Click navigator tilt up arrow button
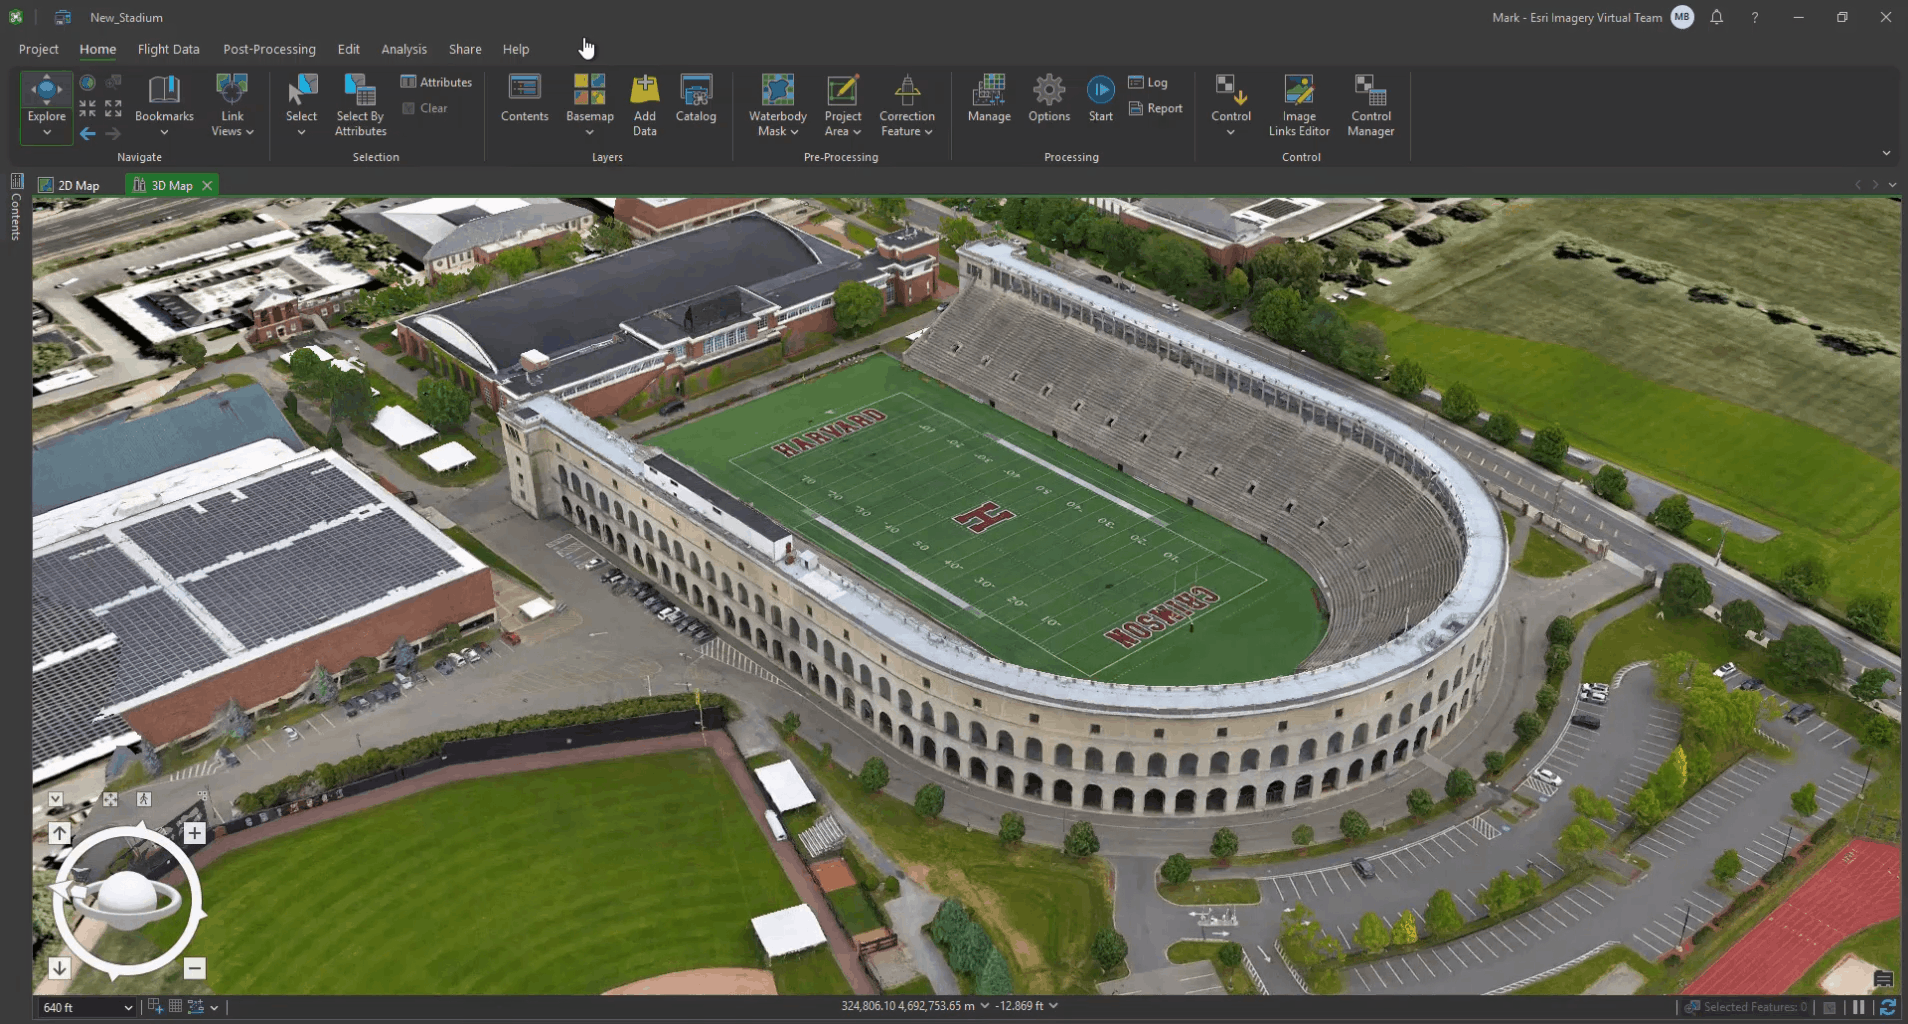1908x1024 pixels. (x=59, y=833)
